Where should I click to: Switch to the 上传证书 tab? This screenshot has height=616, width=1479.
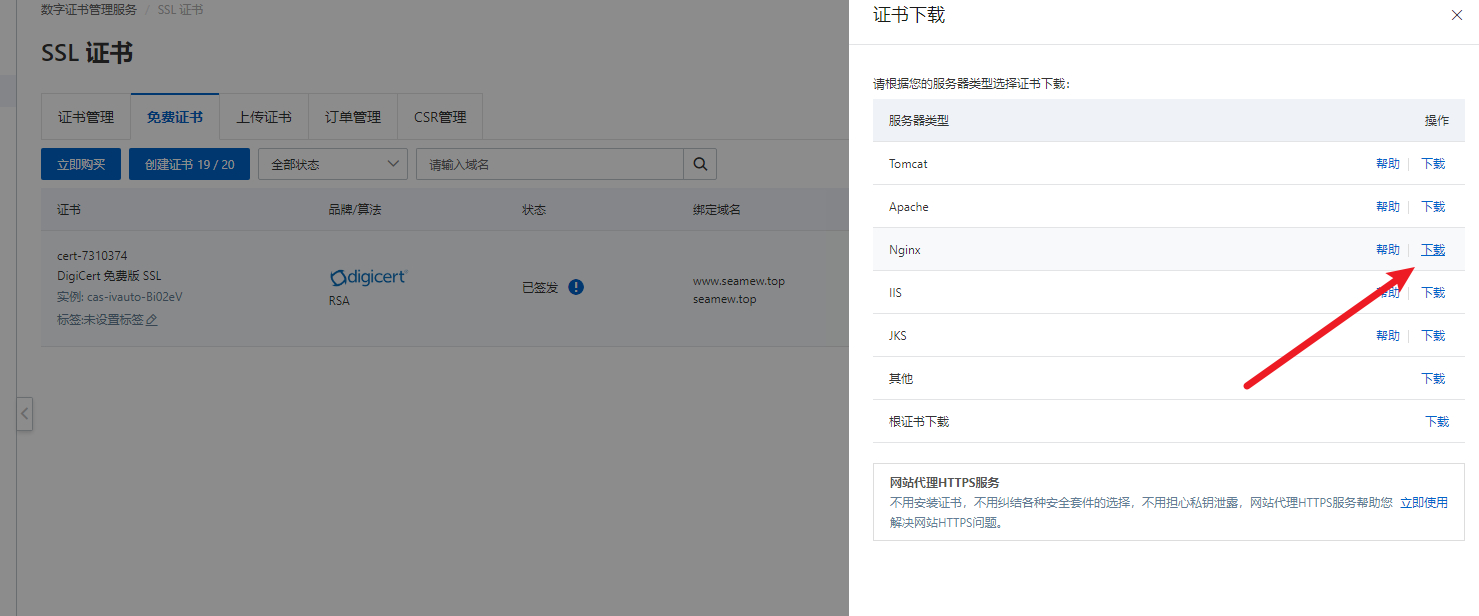pos(264,117)
